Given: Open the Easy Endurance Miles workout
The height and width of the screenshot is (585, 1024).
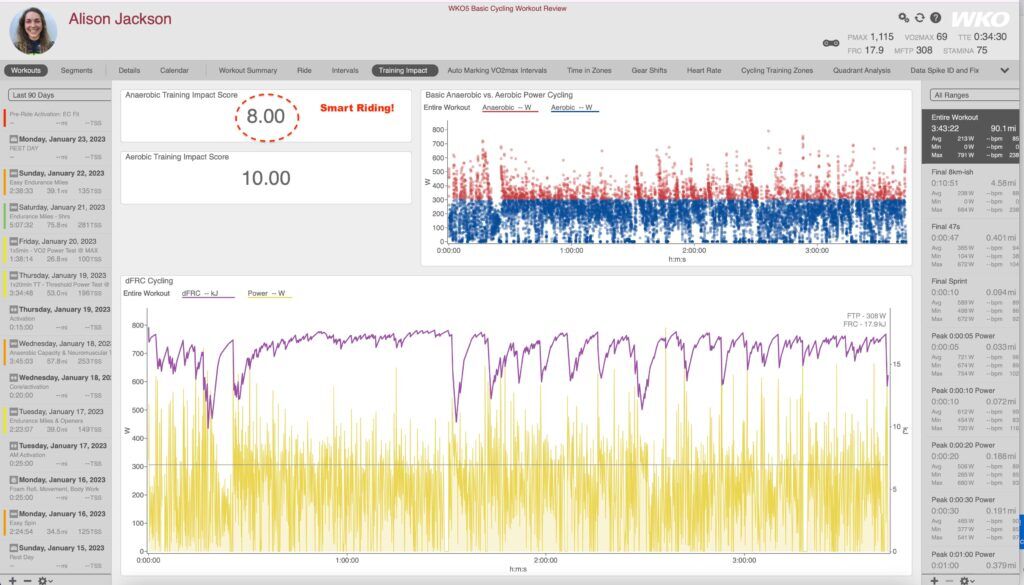Looking at the screenshot, I should (x=57, y=182).
